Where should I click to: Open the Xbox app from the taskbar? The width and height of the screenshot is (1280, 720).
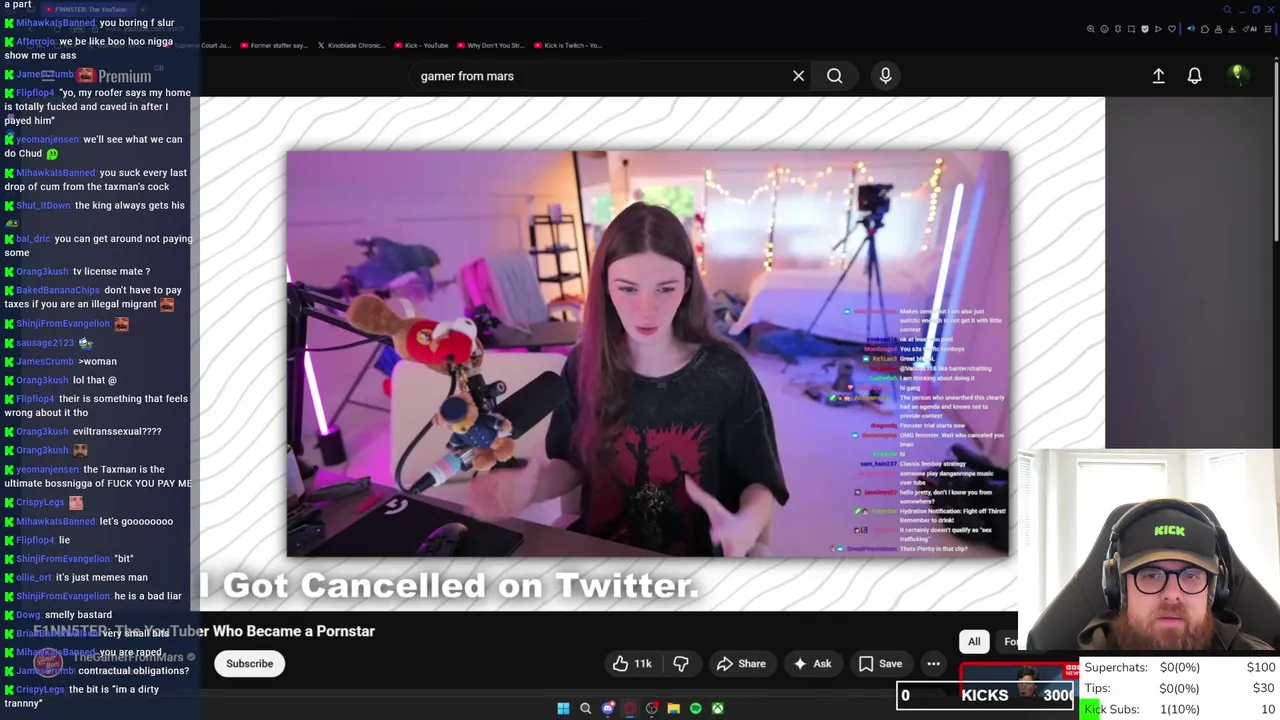point(718,709)
